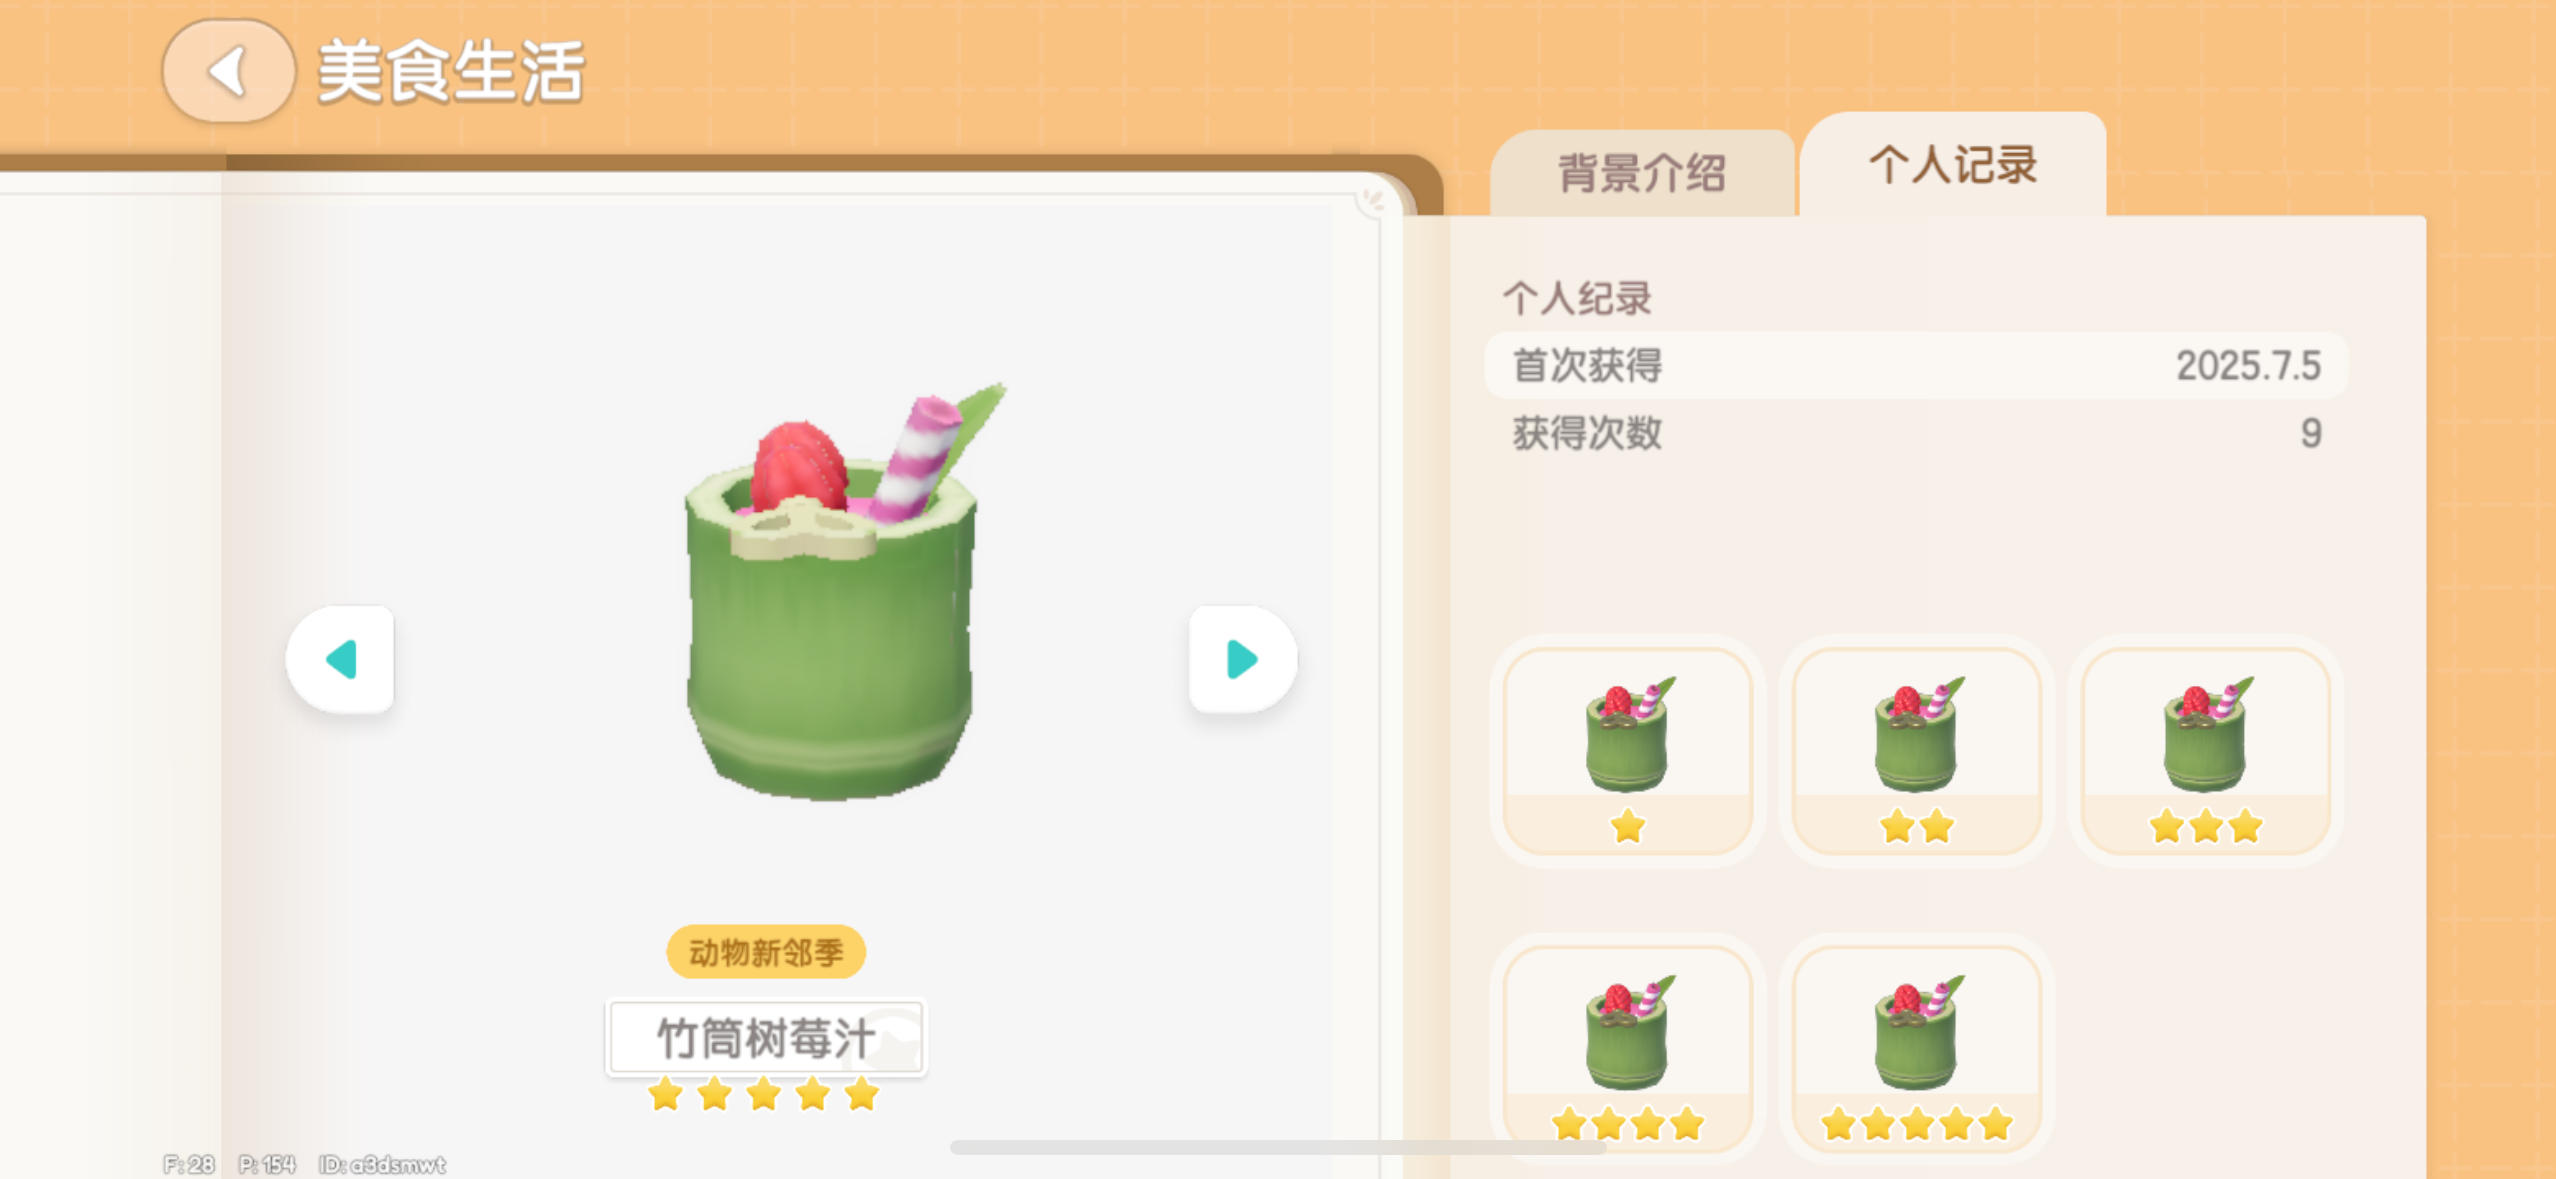The width and height of the screenshot is (2556, 1179).
Task: Select the three-star bamboo juice thumbnail
Action: [2205, 751]
